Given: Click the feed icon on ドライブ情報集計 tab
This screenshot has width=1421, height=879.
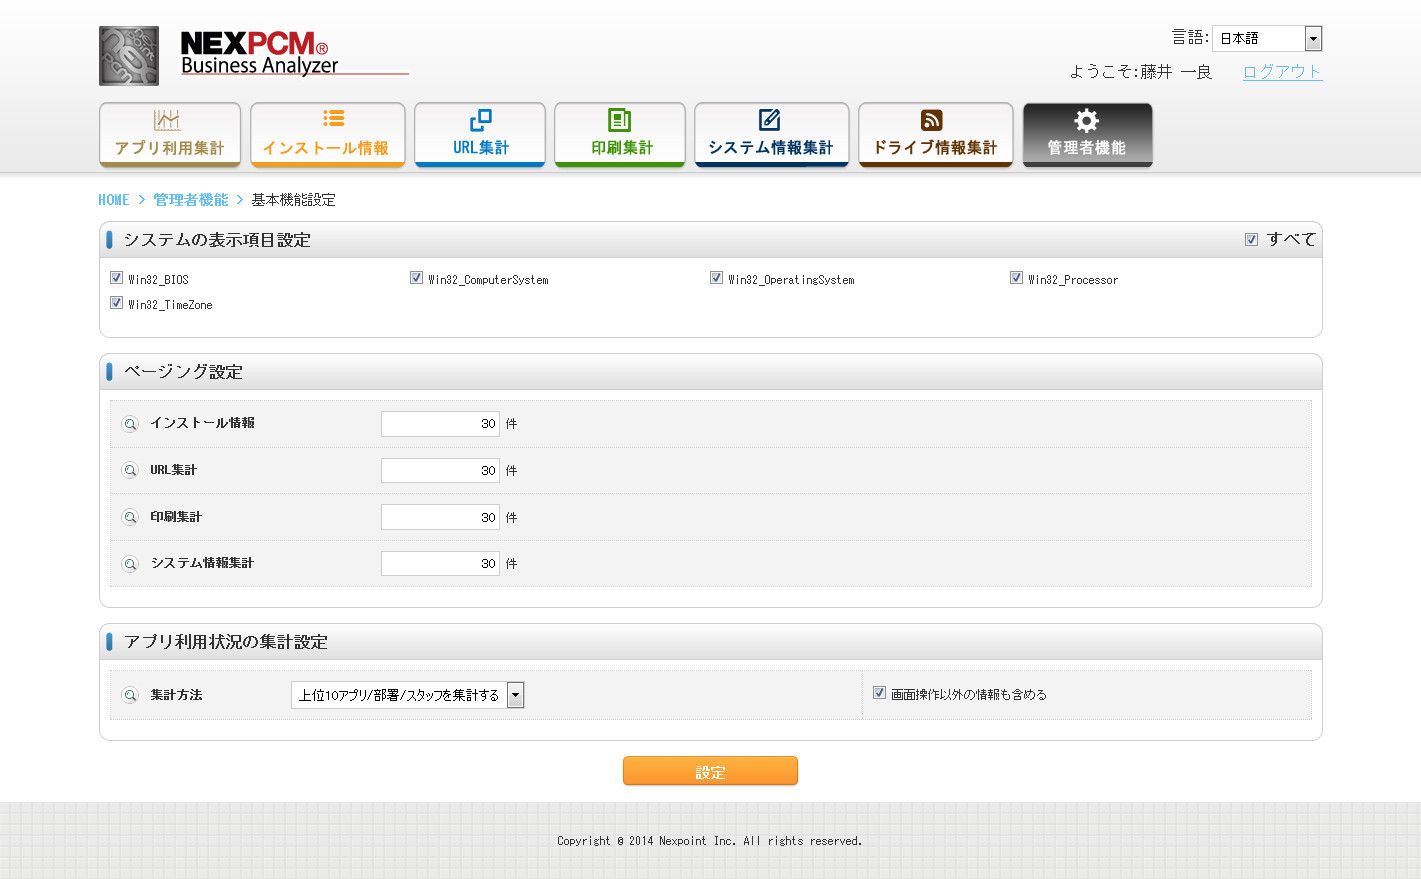Looking at the screenshot, I should tap(932, 120).
